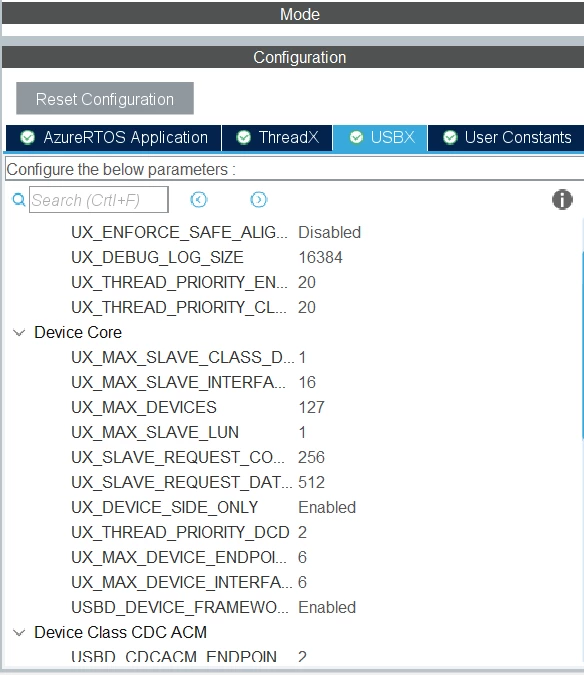This screenshot has width=584, height=675.
Task: Click value 6 of UX_MAX_DEVICE_INTERFA
Action: pos(302,582)
